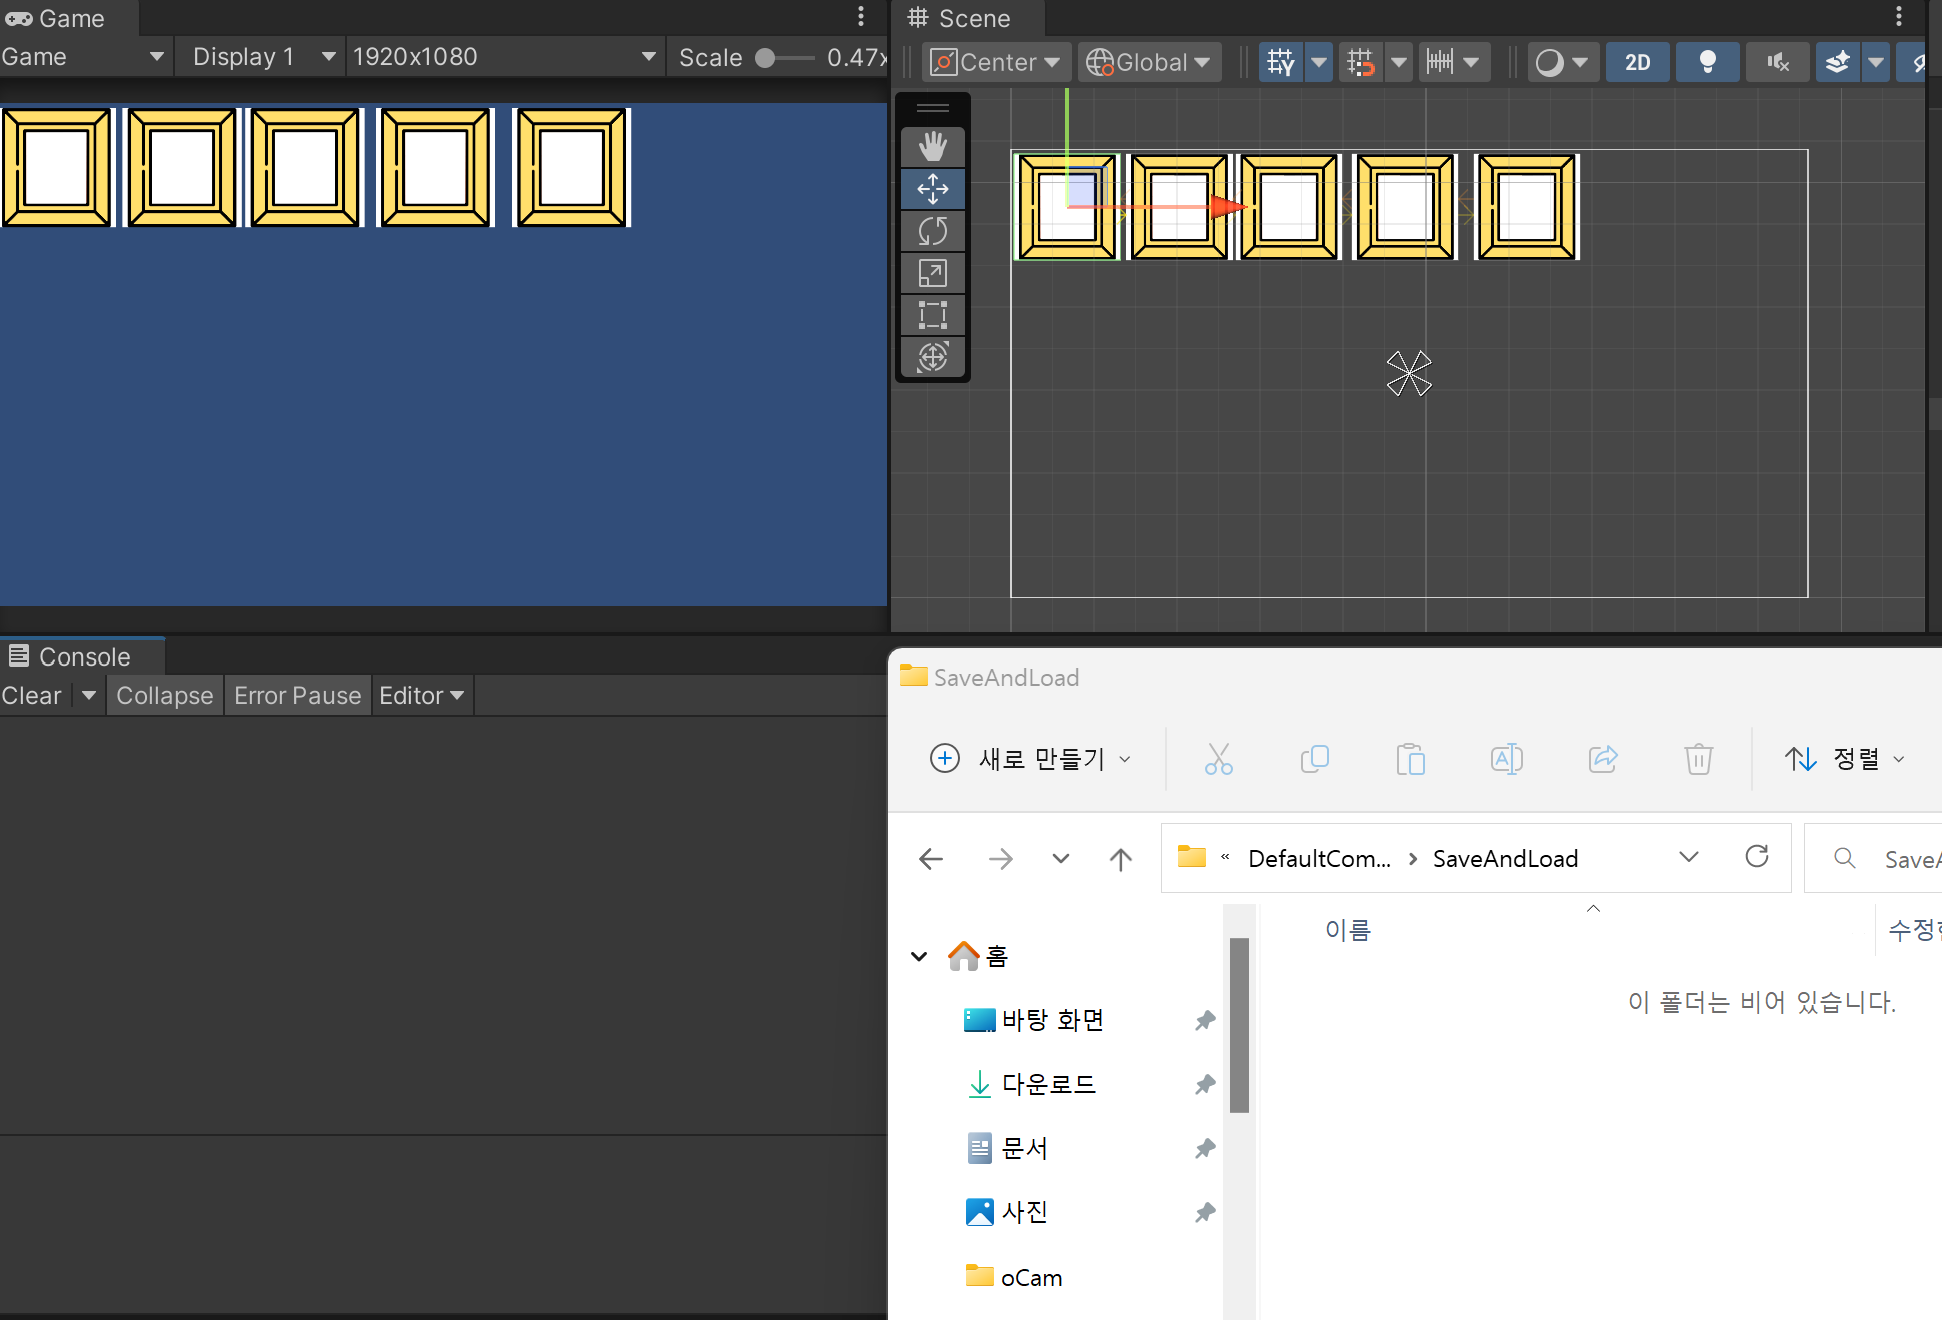
Task: Toggle scene audio mute button
Action: pyautogui.click(x=1777, y=62)
